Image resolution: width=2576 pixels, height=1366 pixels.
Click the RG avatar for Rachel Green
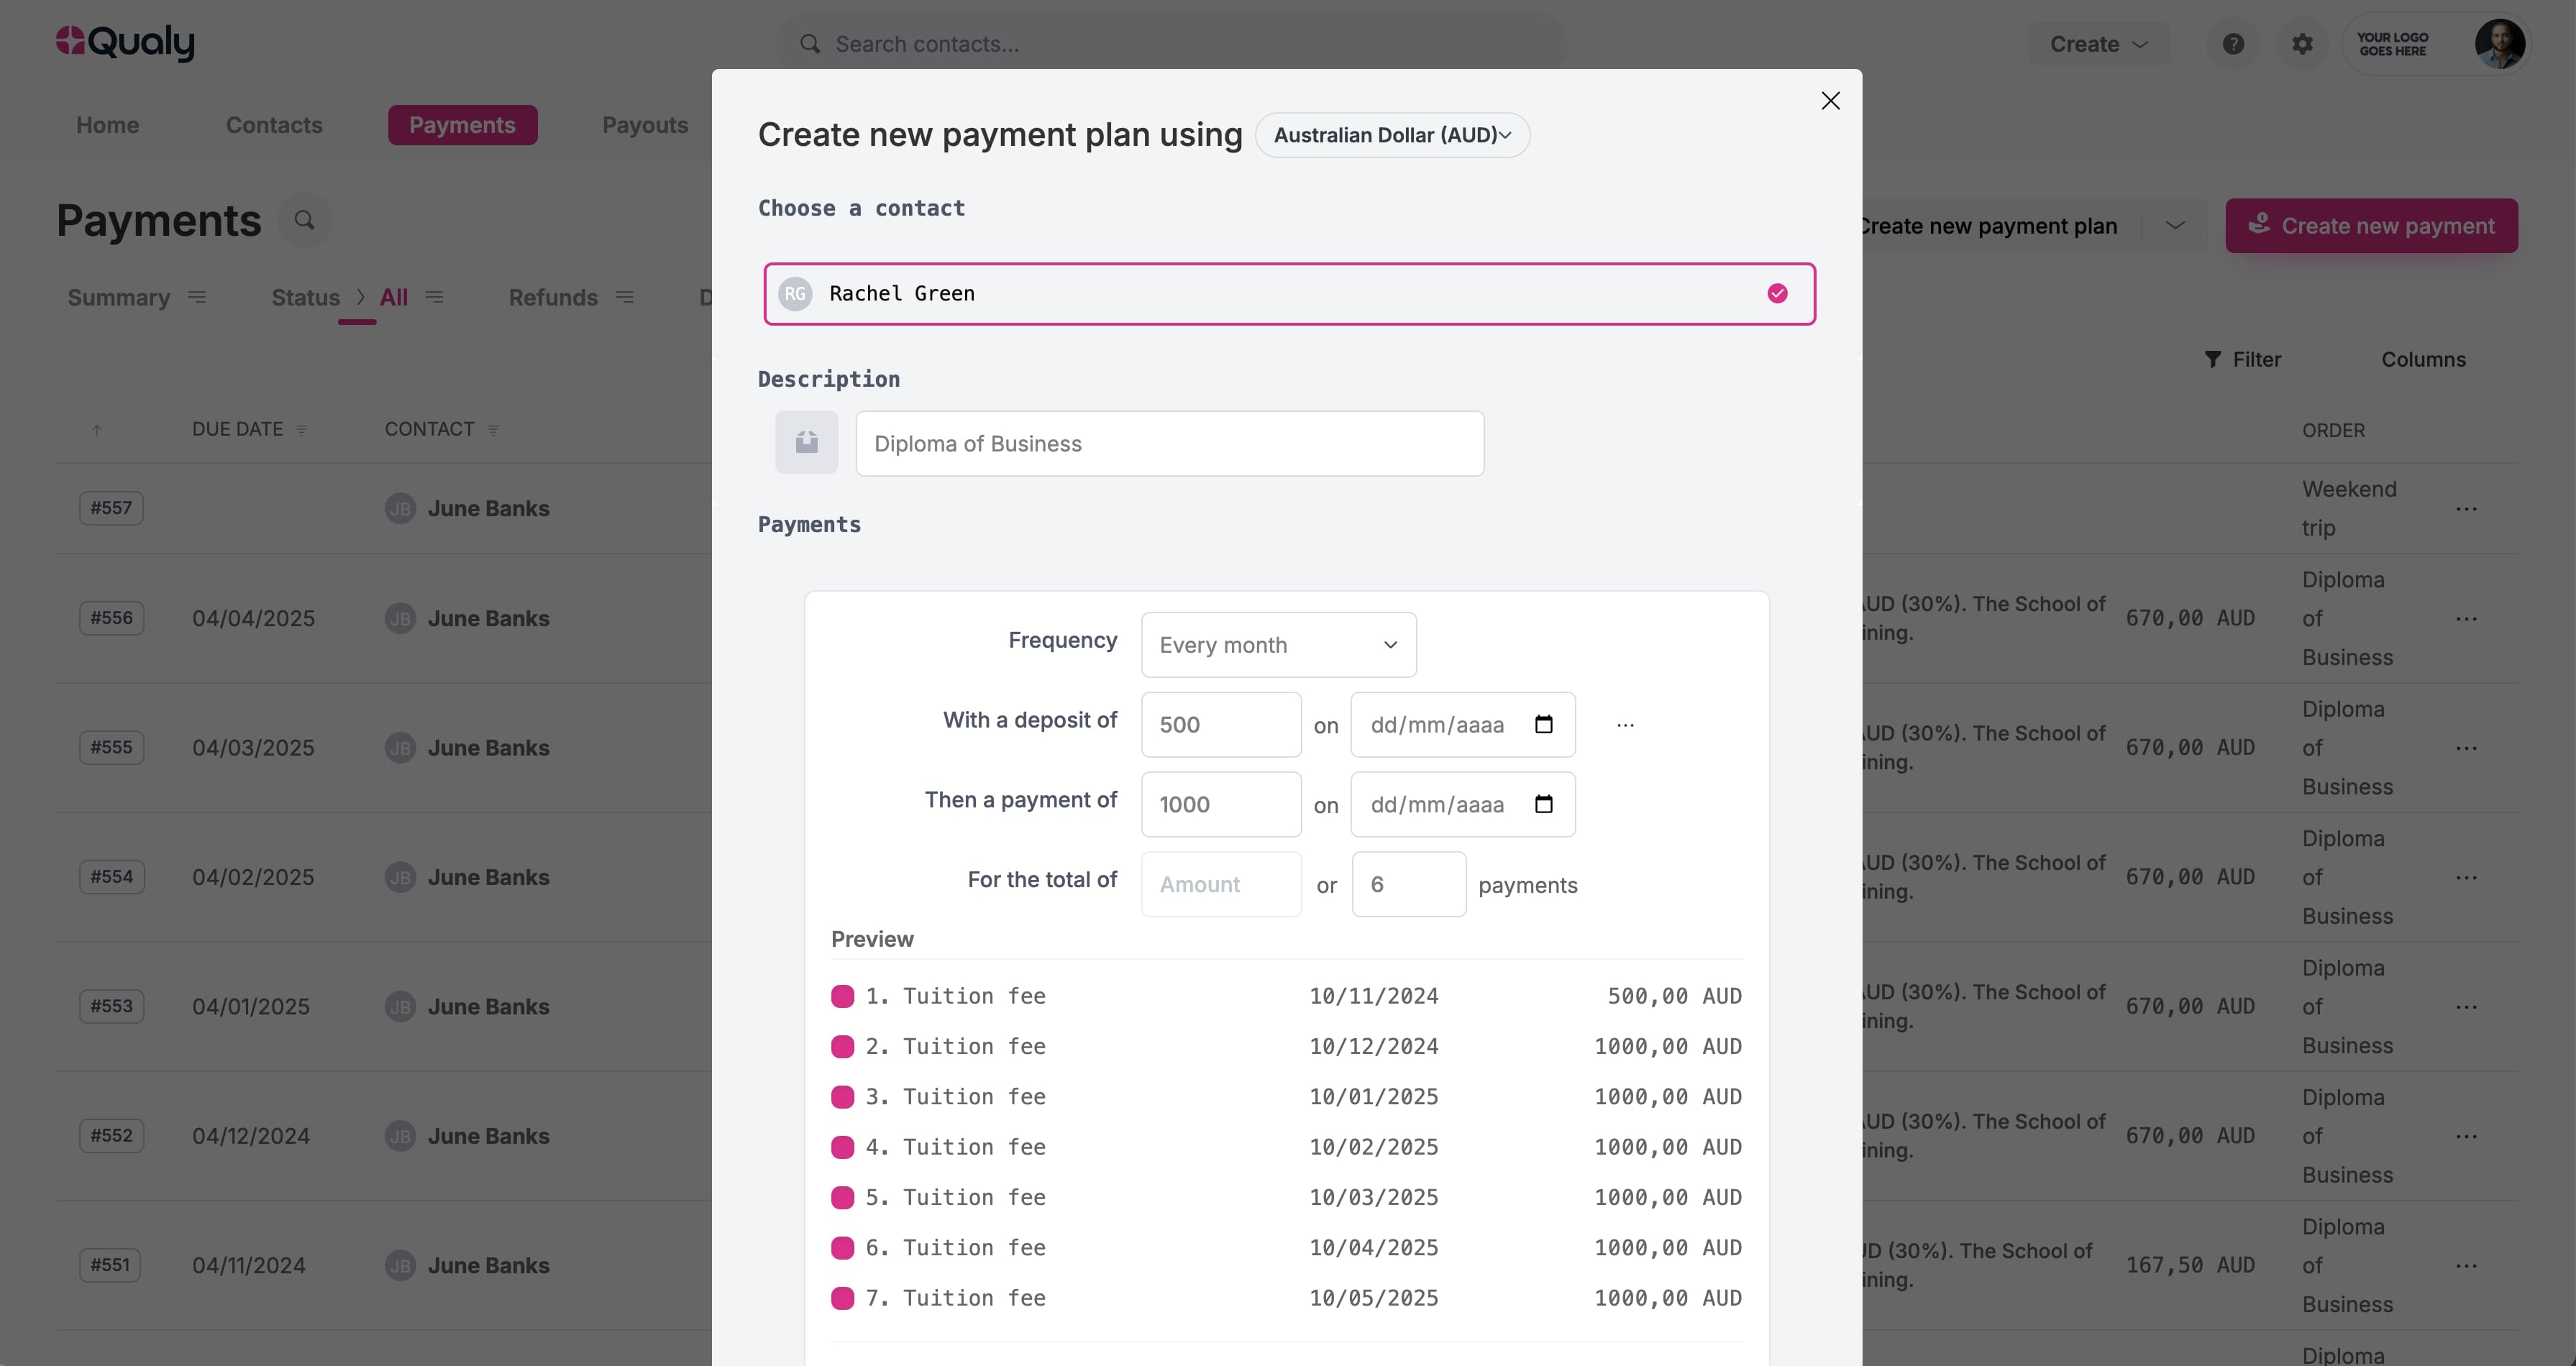pyautogui.click(x=795, y=294)
